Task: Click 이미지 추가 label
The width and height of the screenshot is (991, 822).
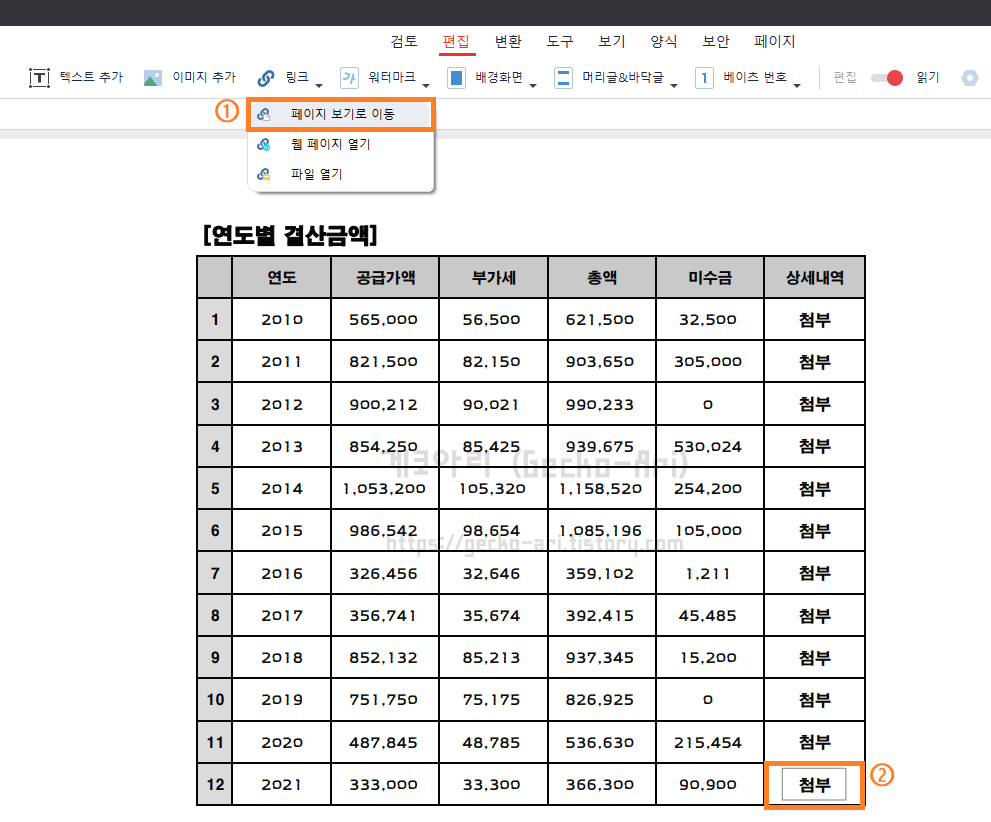Action: coord(204,77)
